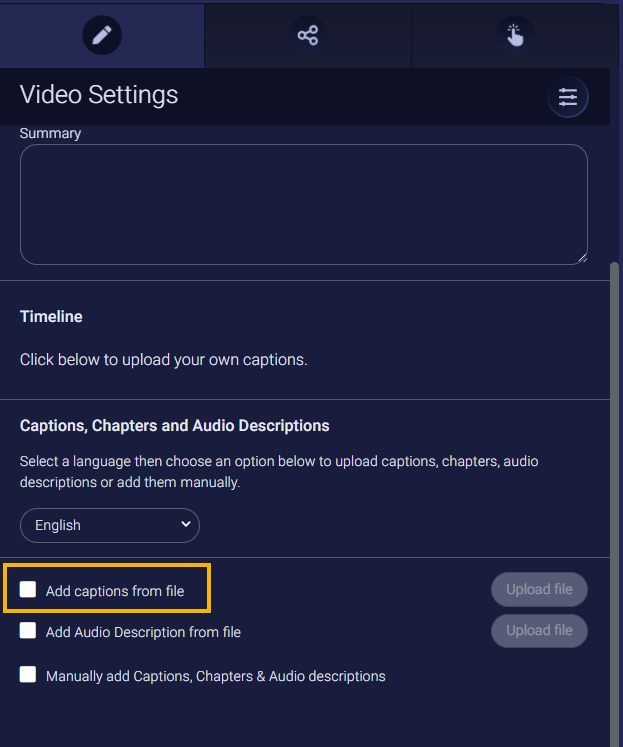Image resolution: width=623 pixels, height=747 pixels.
Task: Enable Add captions from file checkbox
Action: [28, 590]
